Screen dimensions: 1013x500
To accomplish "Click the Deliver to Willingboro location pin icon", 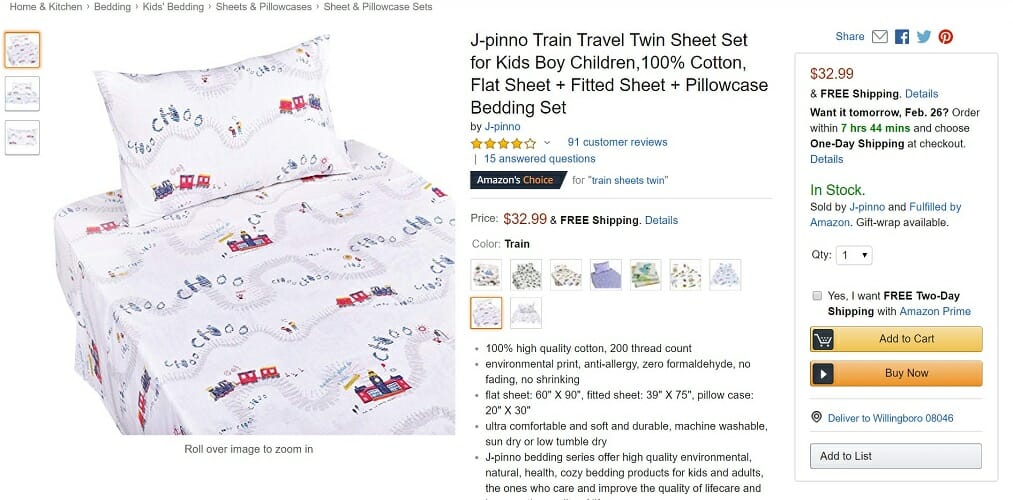I will [816, 417].
